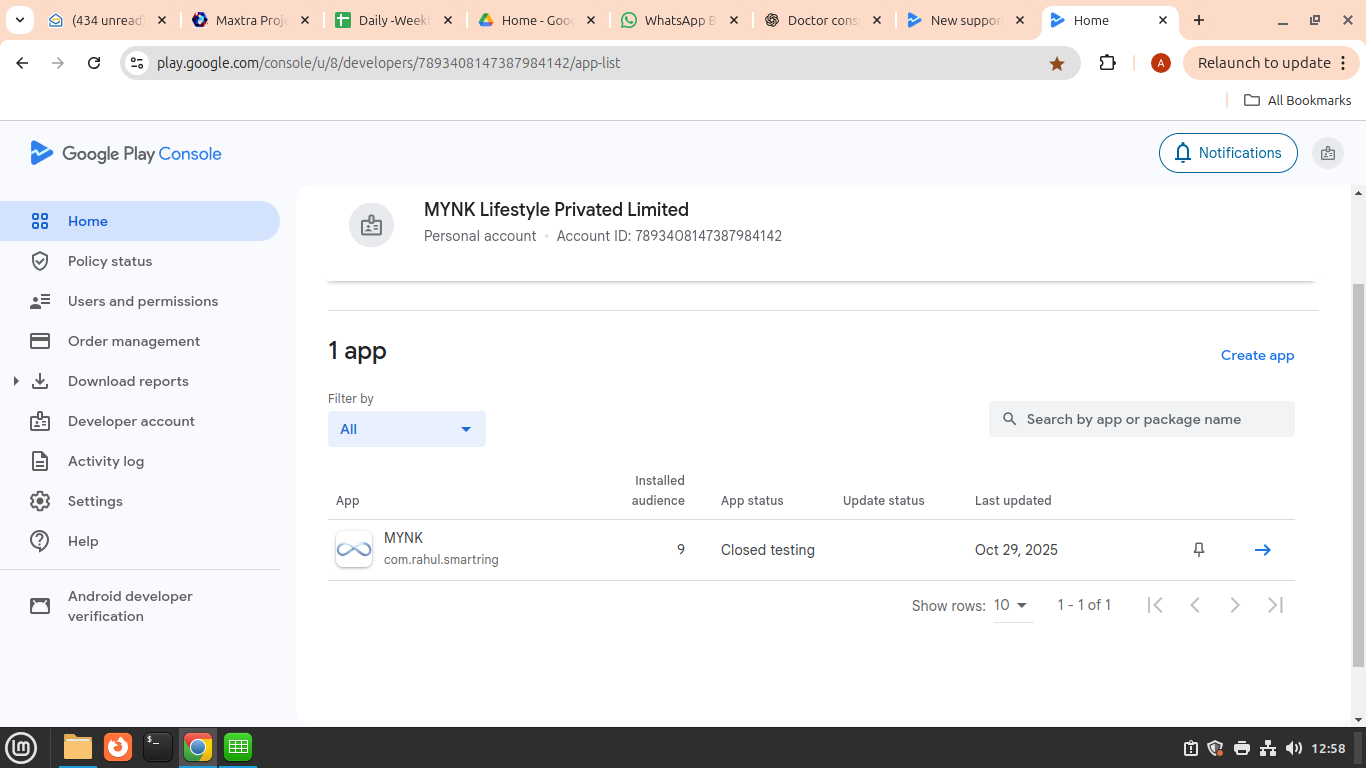Open the tab search dropdown arrow
The height and width of the screenshot is (768, 1366).
[x=19, y=20]
